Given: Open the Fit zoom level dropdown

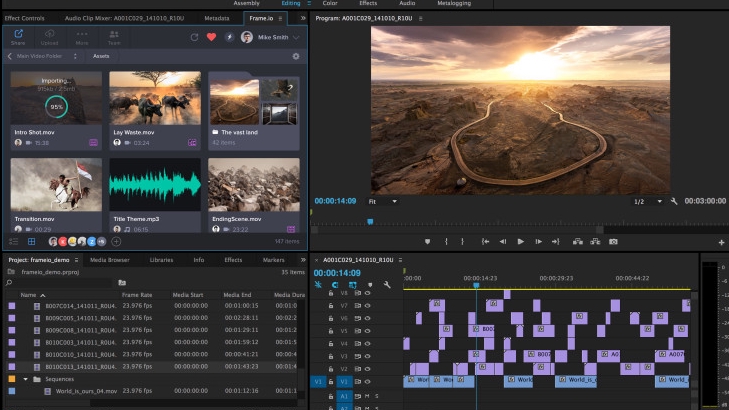Looking at the screenshot, I should [381, 201].
